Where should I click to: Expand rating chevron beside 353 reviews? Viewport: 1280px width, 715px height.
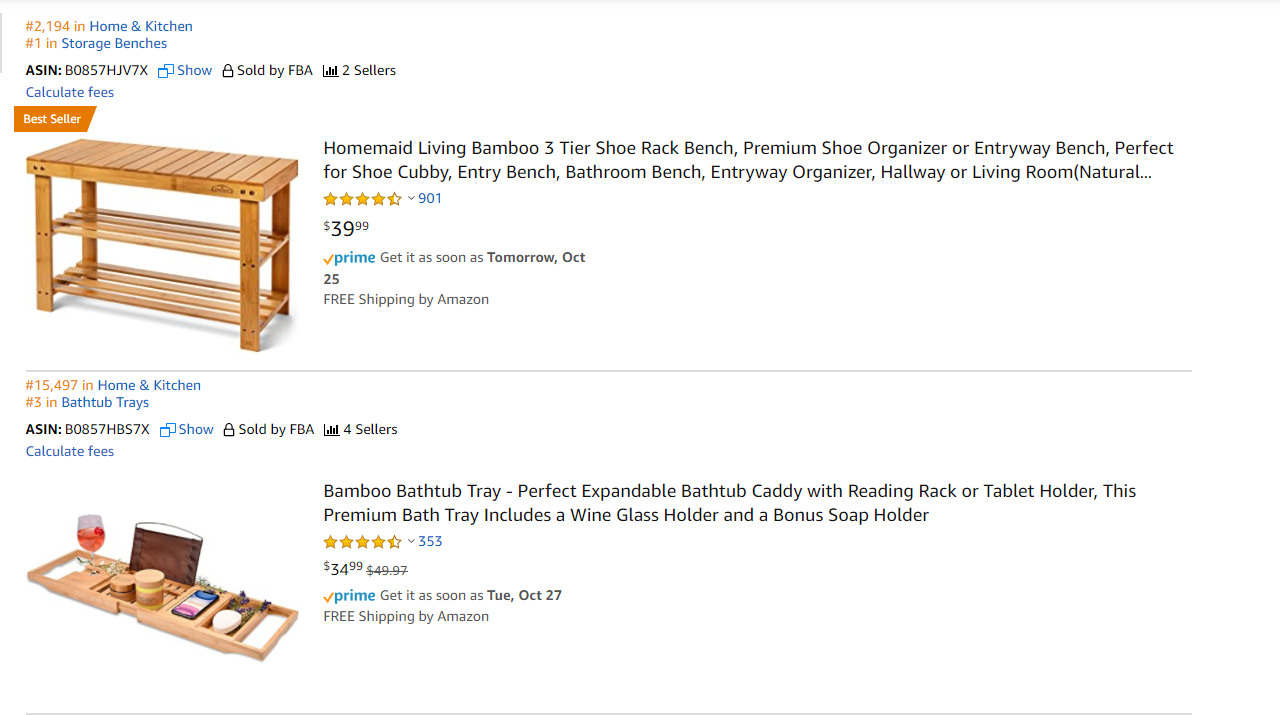411,542
